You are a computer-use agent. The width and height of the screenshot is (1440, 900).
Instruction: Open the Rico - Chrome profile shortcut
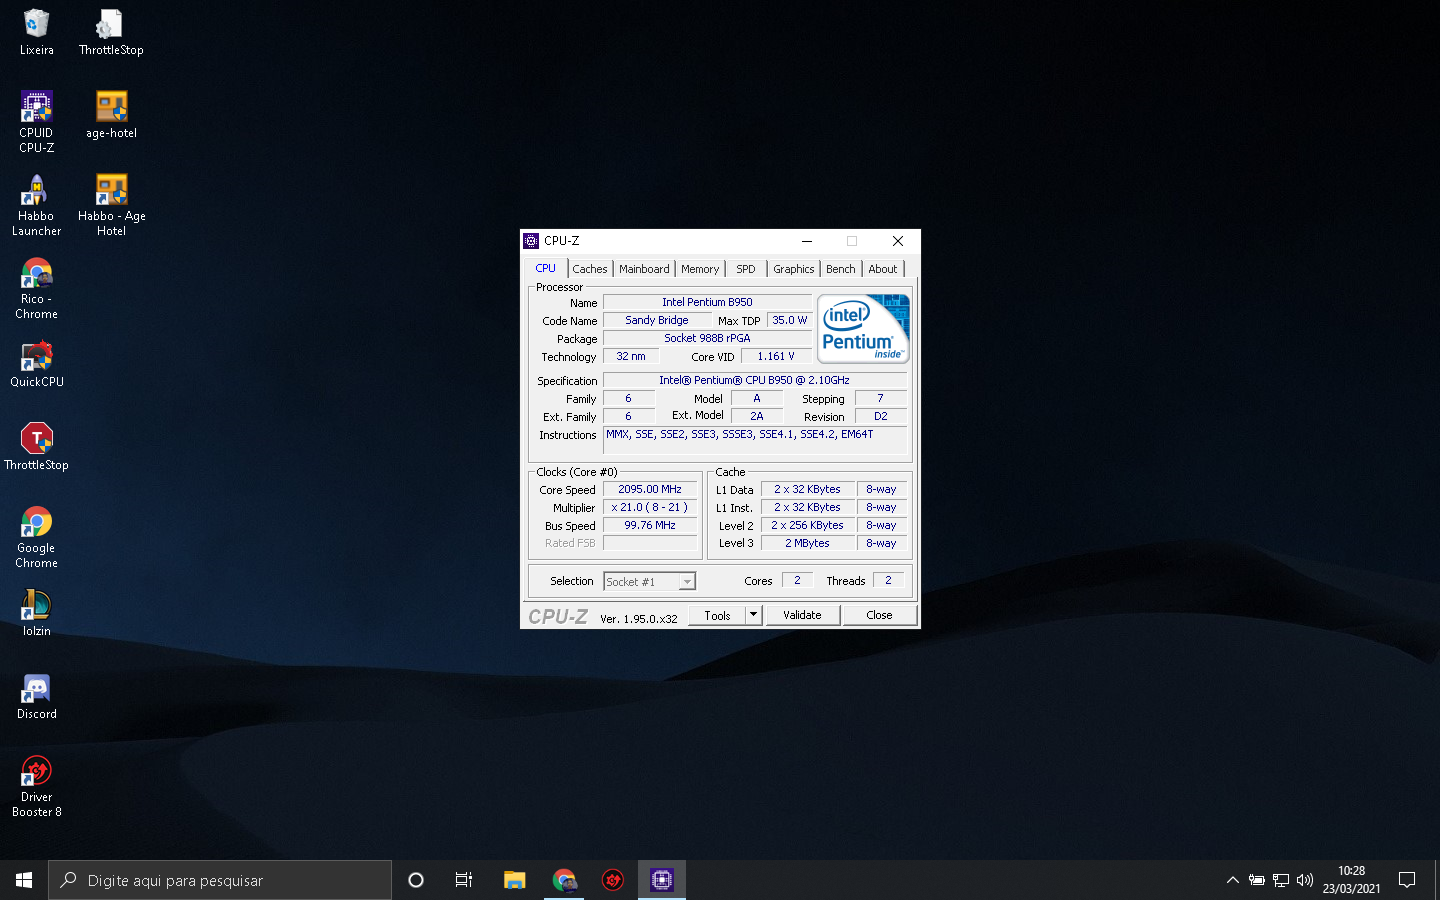click(36, 288)
